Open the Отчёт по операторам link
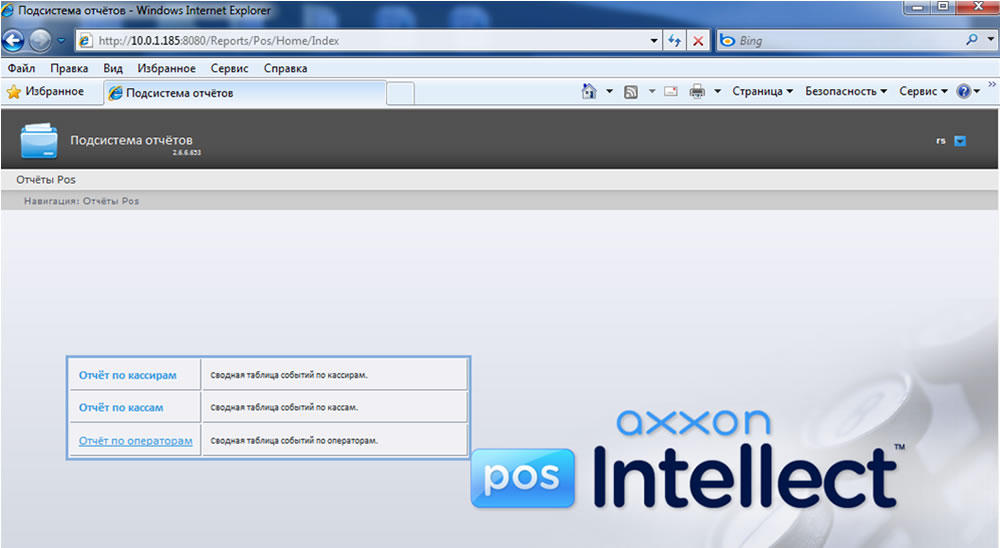Screen dimensions: 1000x548 (135, 440)
